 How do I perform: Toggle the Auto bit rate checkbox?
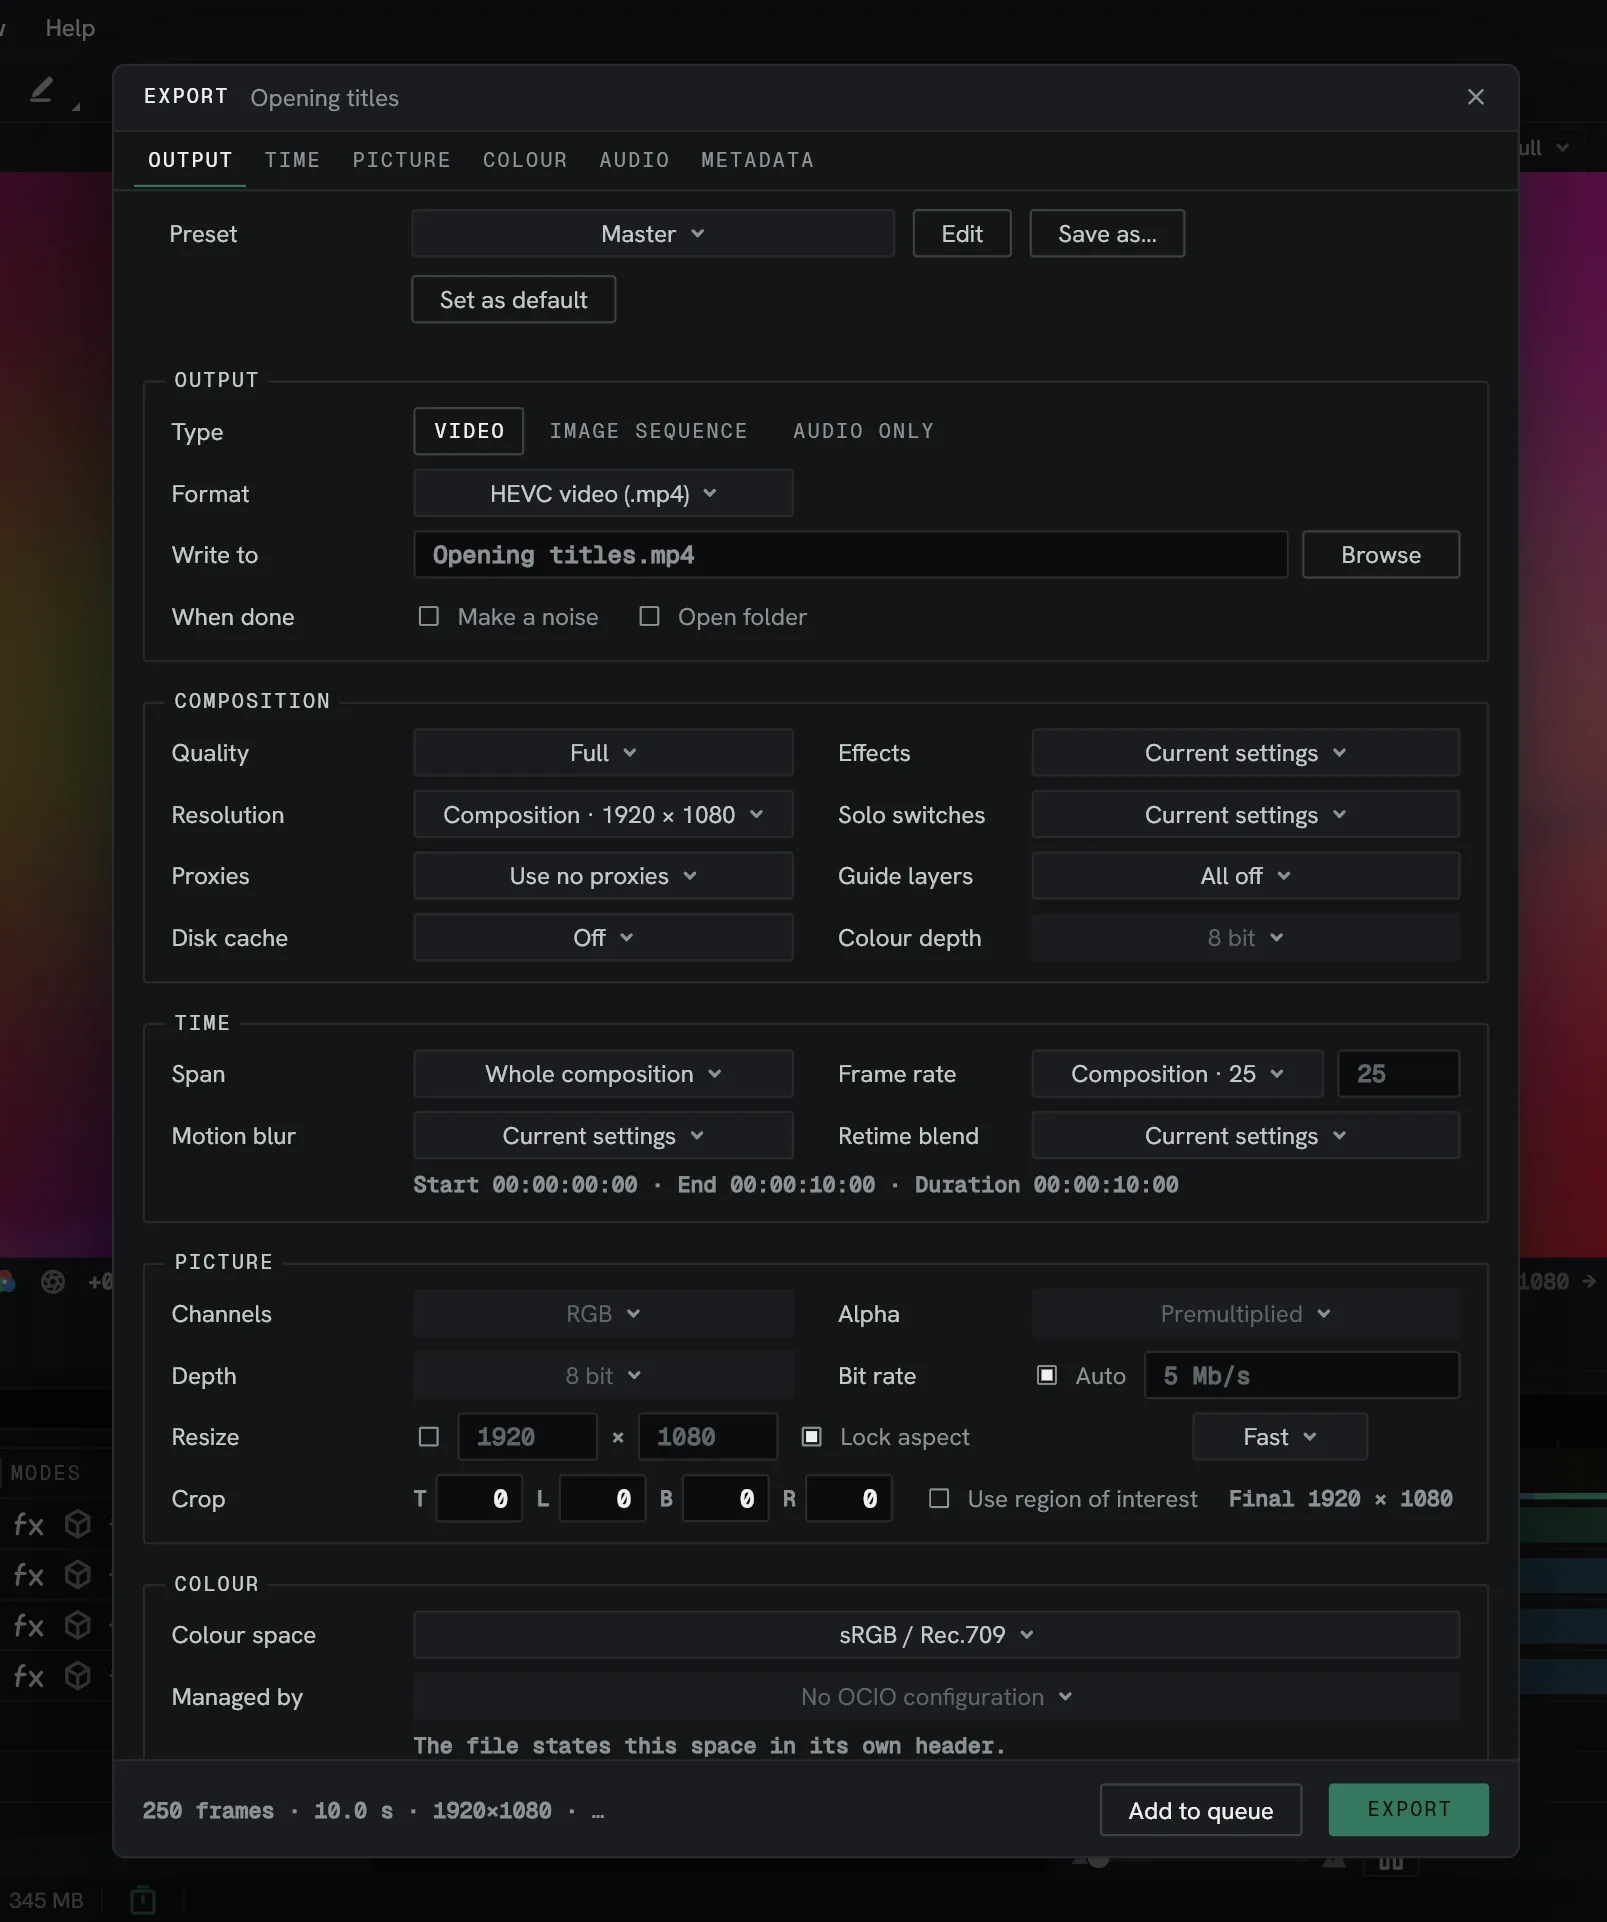tap(1047, 1375)
